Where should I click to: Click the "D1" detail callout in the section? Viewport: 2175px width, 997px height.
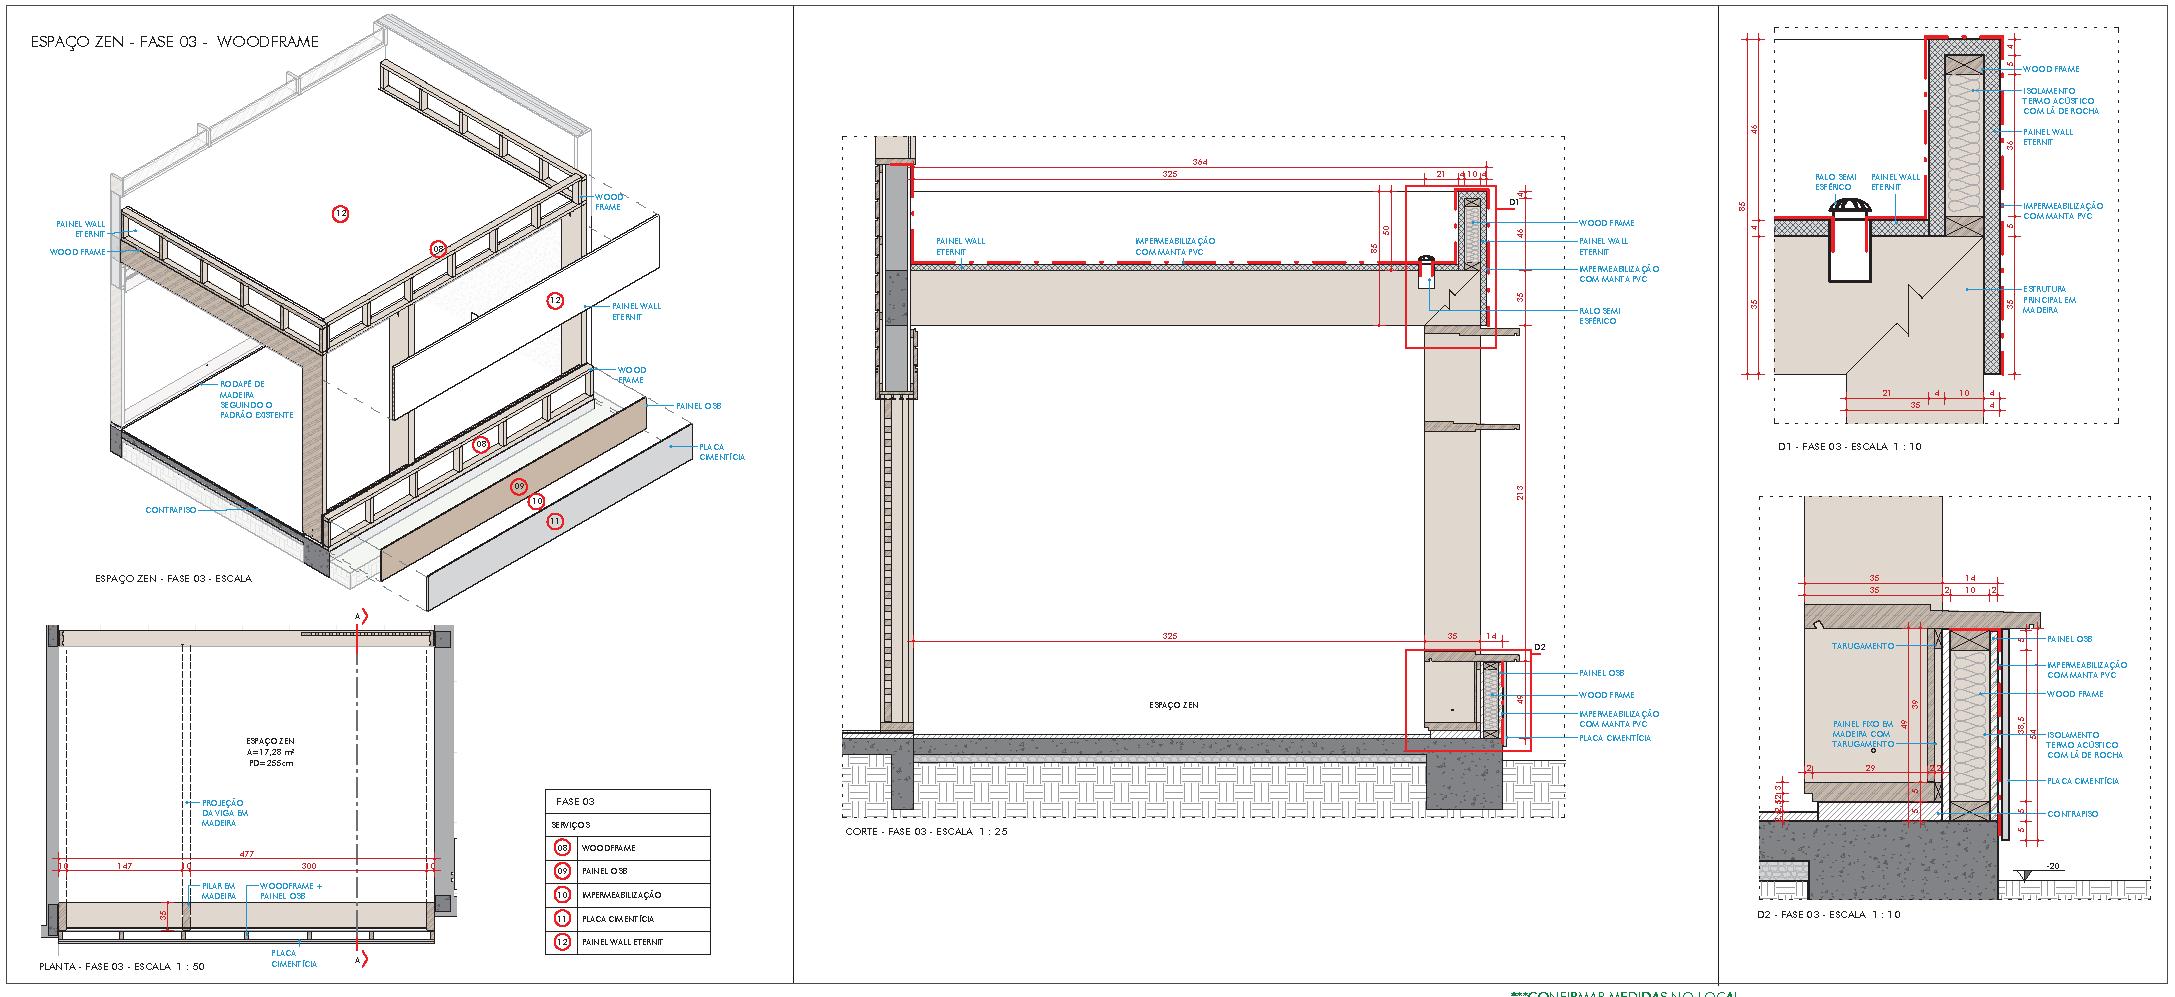pos(1514,202)
